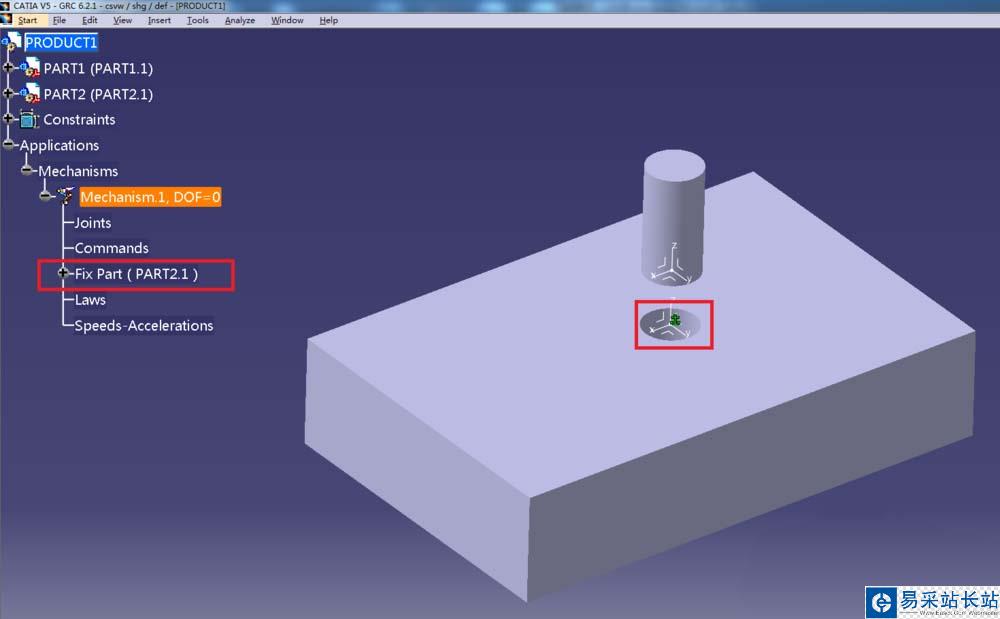This screenshot has height=619, width=1000.
Task: Open the Tools menu
Action: click(198, 20)
